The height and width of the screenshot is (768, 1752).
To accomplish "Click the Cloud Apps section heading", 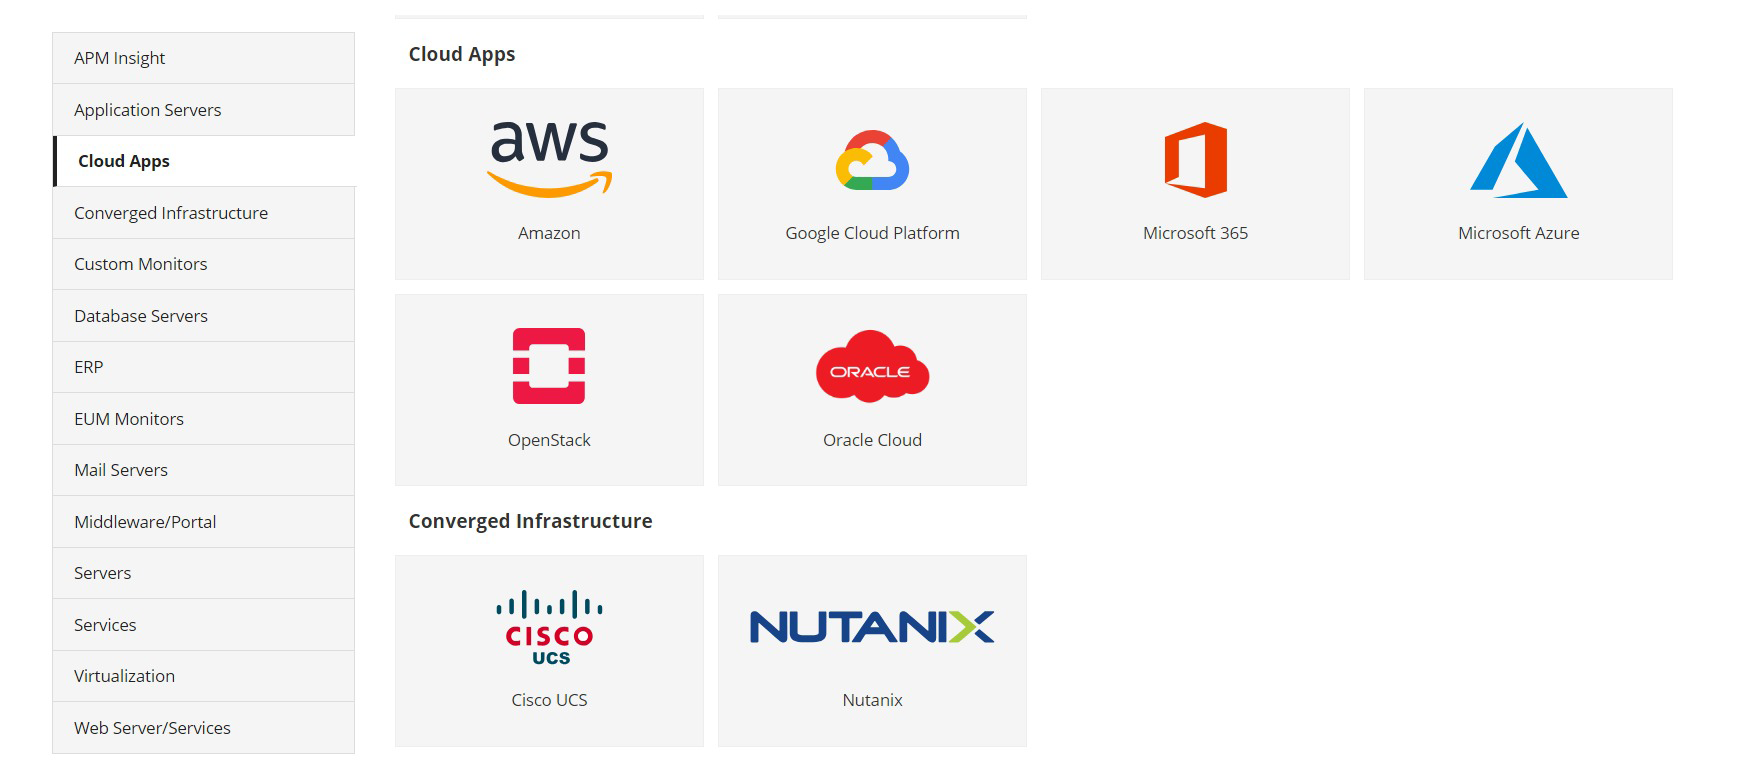I will [x=462, y=54].
